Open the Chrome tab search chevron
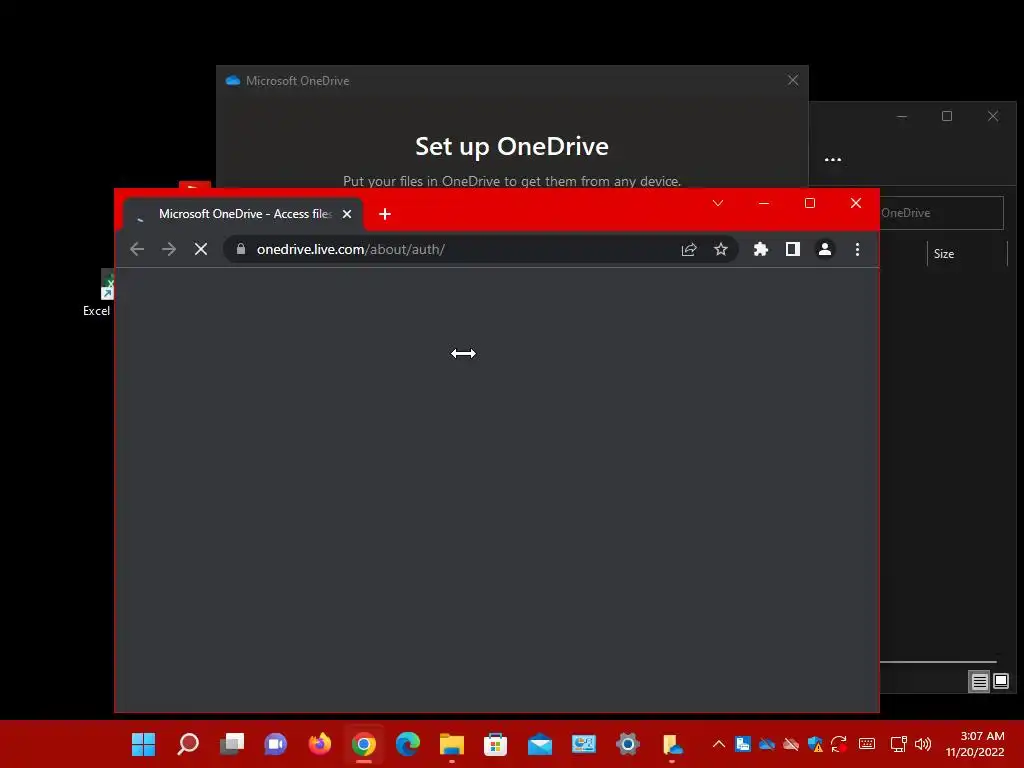 pos(718,203)
